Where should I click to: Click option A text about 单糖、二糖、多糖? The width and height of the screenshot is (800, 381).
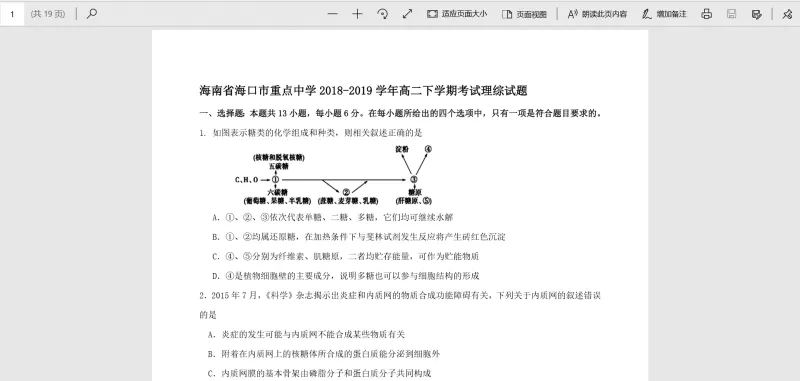point(333,217)
